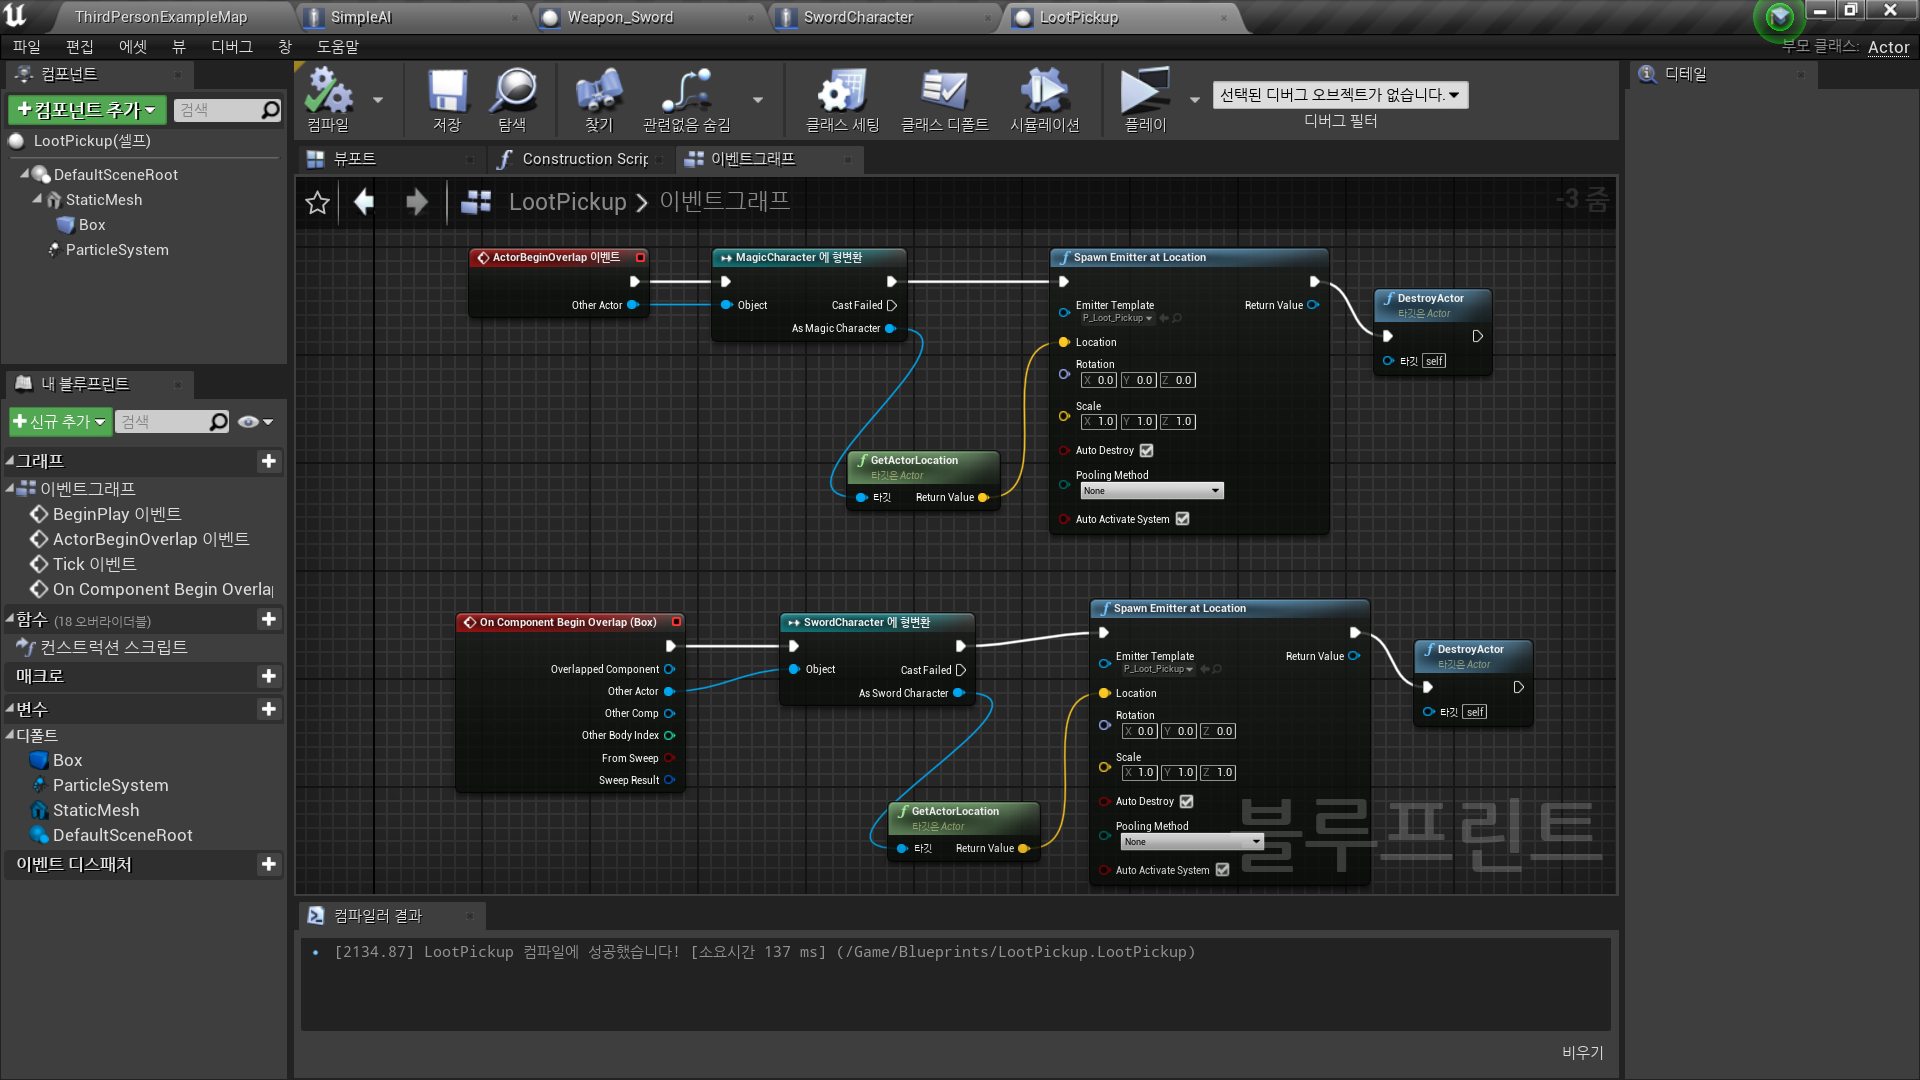Viewport: 1920px width, 1080px height.
Task: Open Pooling Method dropdown on upper Spawn Emitter
Action: (1151, 491)
